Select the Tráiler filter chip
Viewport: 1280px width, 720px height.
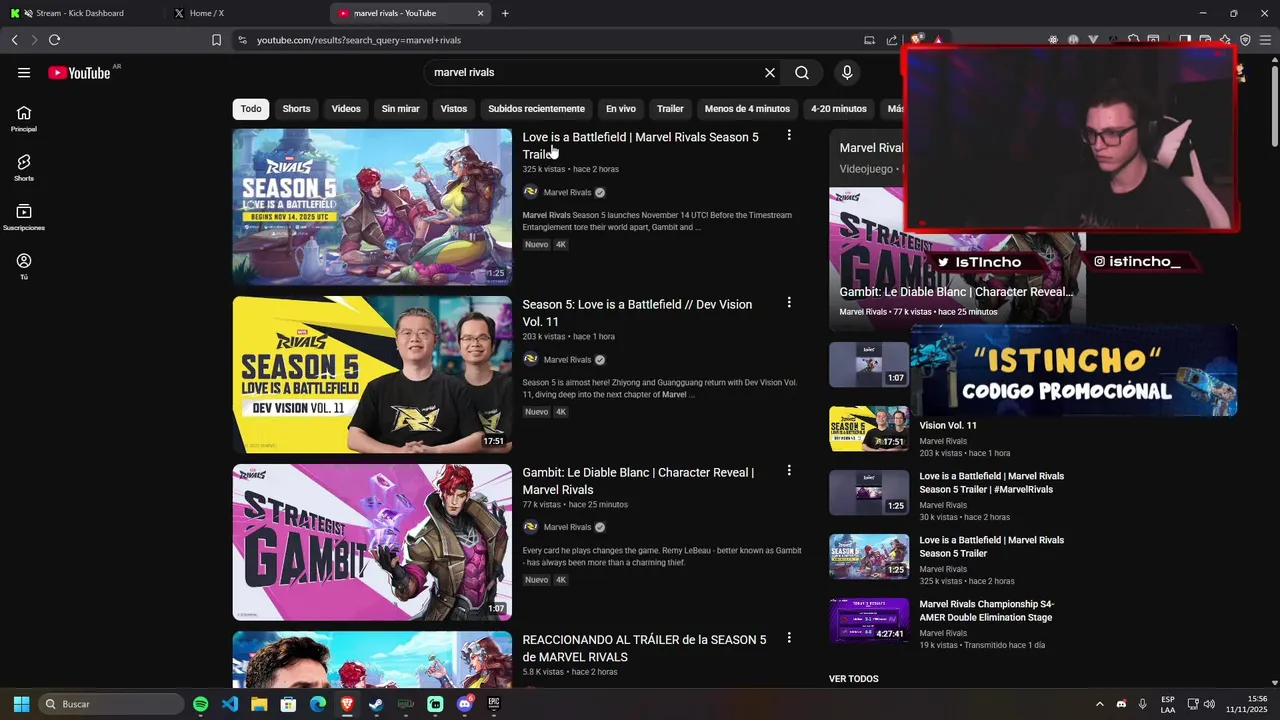point(670,108)
